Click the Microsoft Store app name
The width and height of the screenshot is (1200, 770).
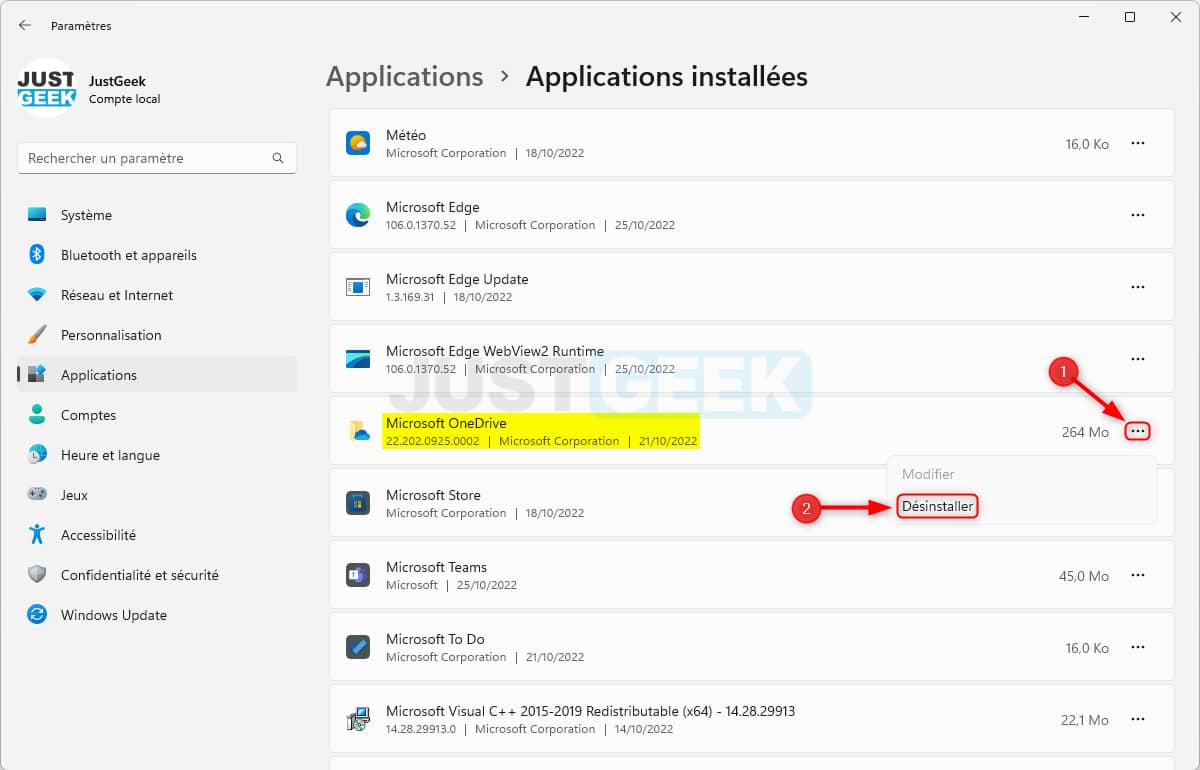[x=433, y=495]
